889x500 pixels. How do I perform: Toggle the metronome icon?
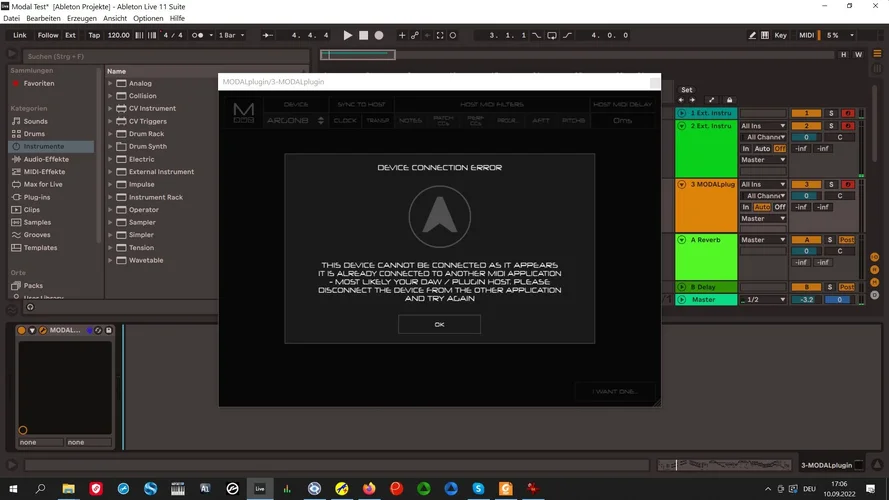pyautogui.click(x=197, y=35)
